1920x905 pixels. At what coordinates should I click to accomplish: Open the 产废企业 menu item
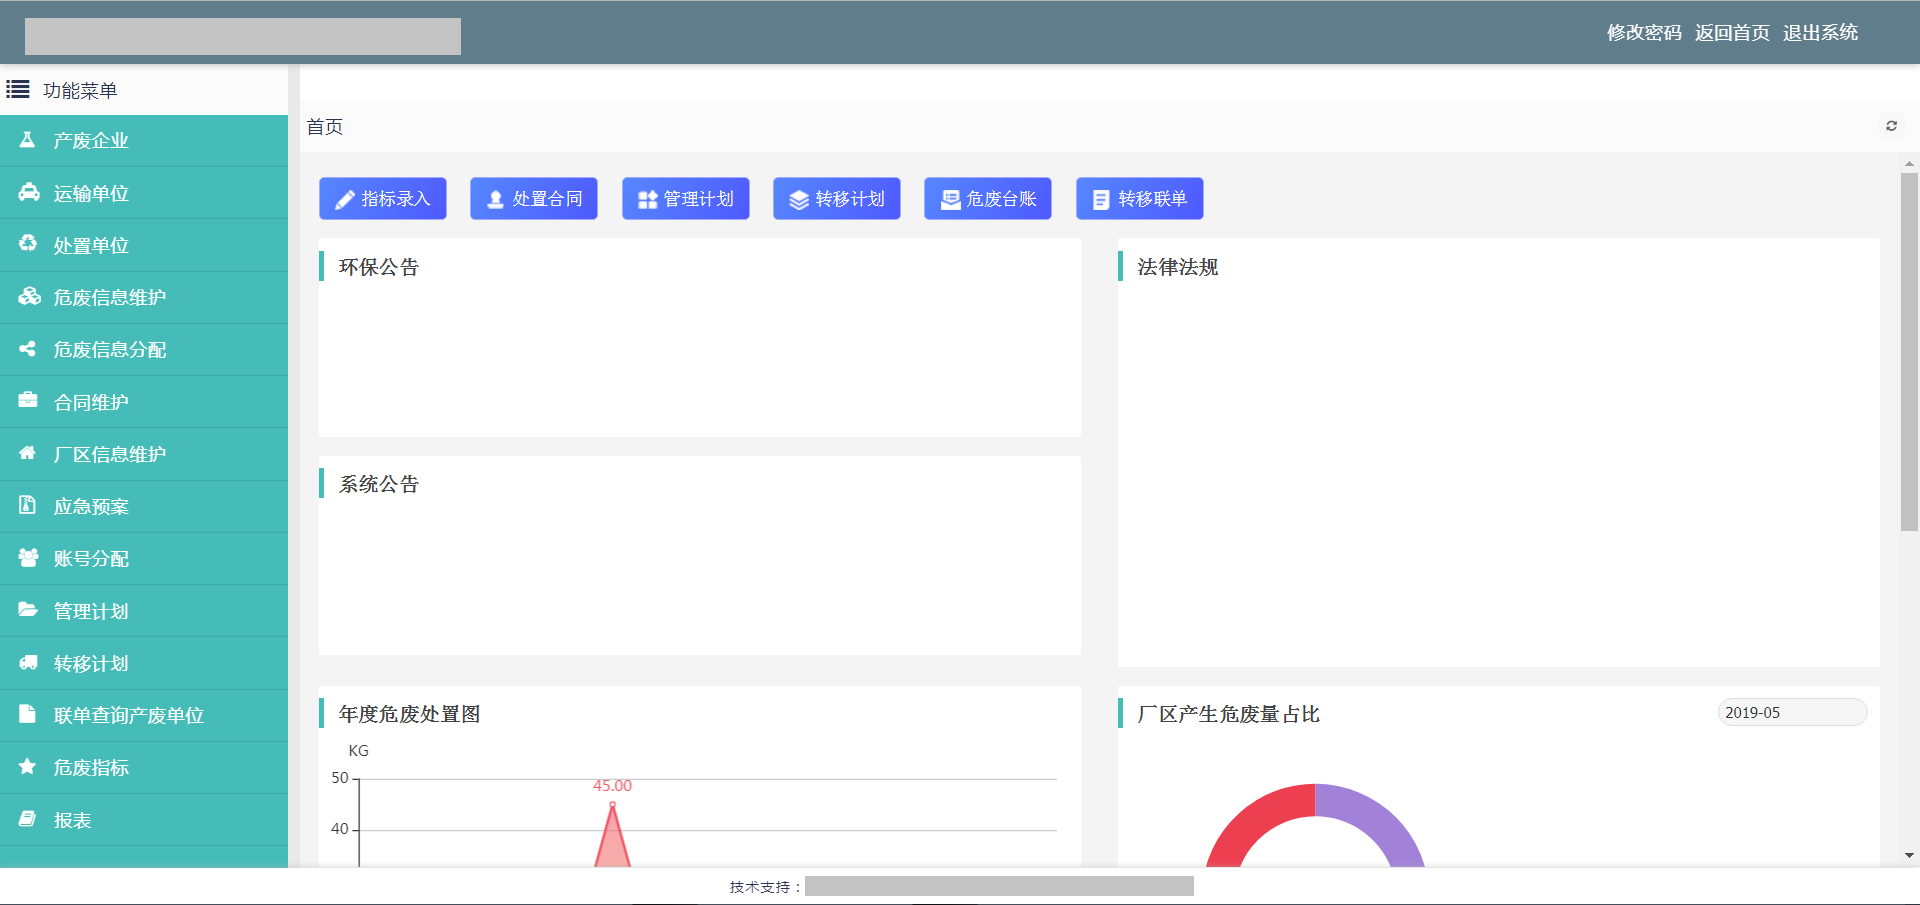(x=144, y=140)
